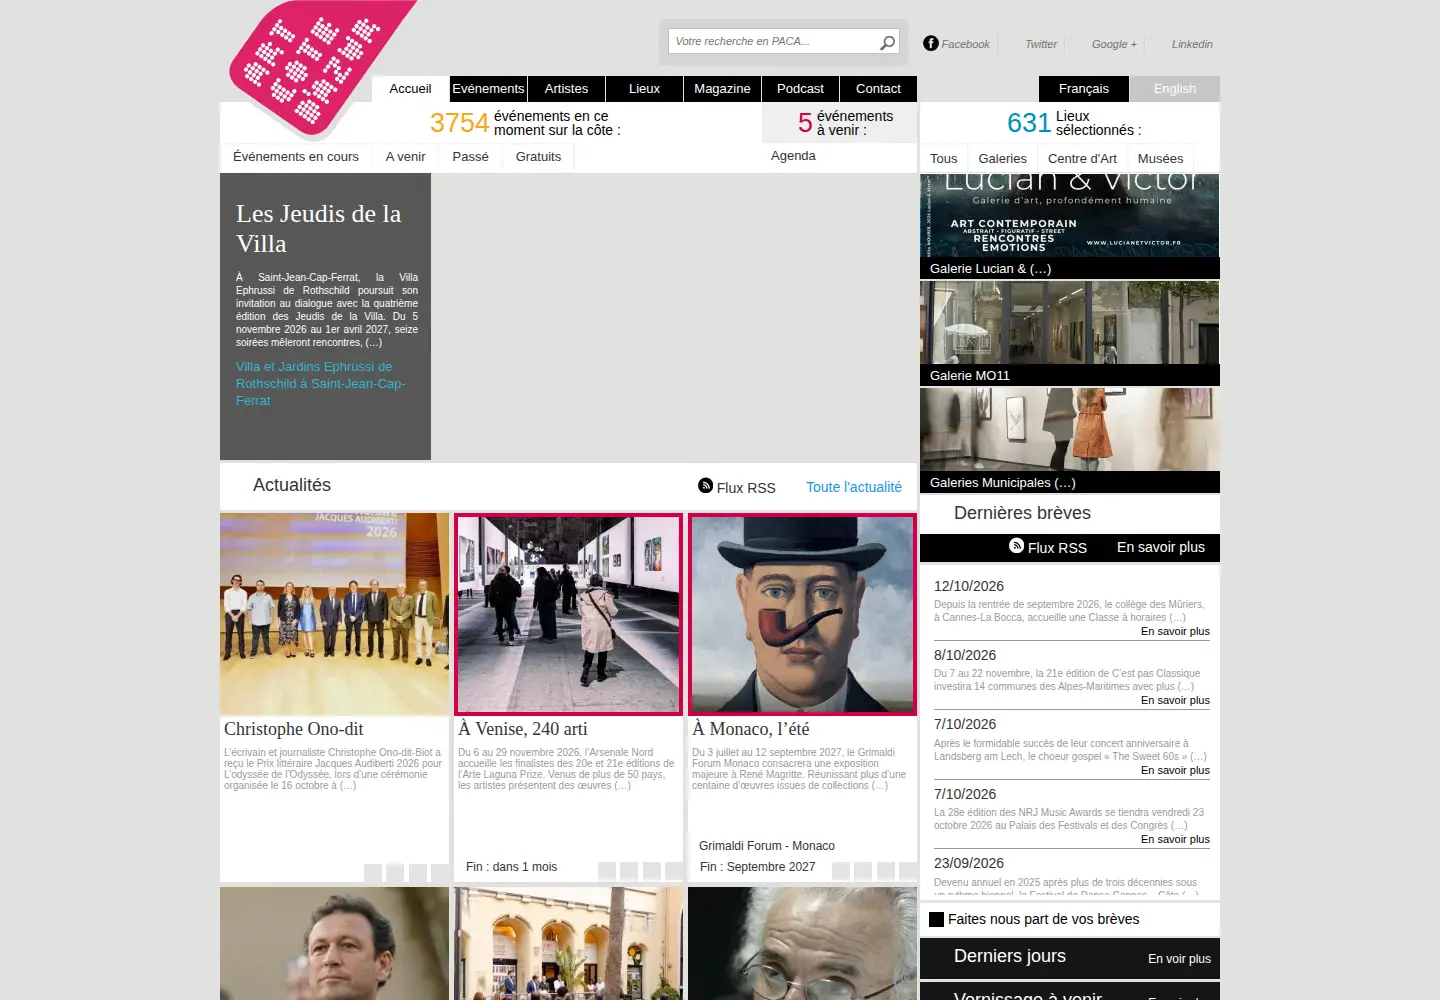Open À Venise, 240 arti article image
1440x1000 pixels.
tap(568, 614)
